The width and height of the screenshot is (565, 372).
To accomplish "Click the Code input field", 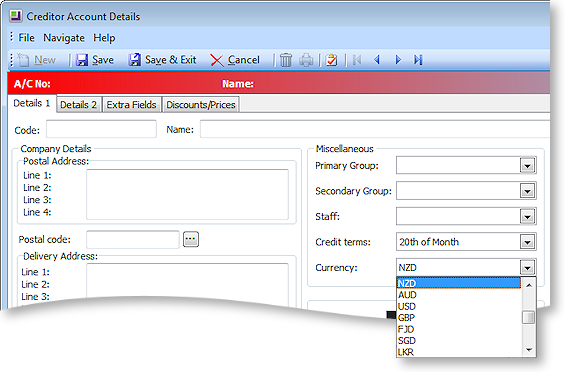I will point(101,129).
